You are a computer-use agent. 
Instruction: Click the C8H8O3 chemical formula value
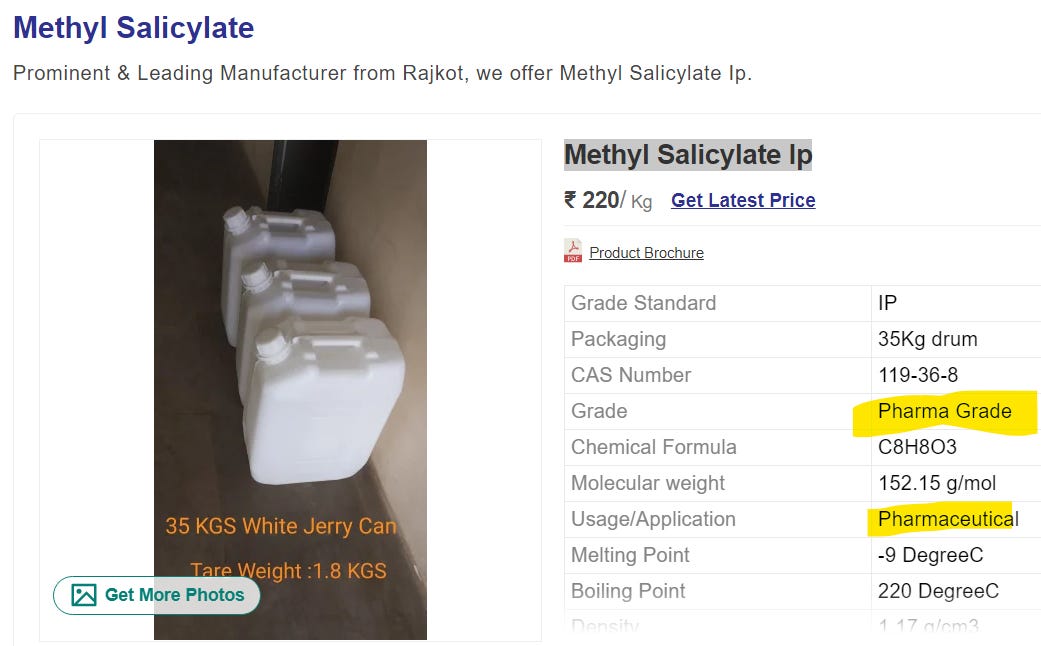917,447
